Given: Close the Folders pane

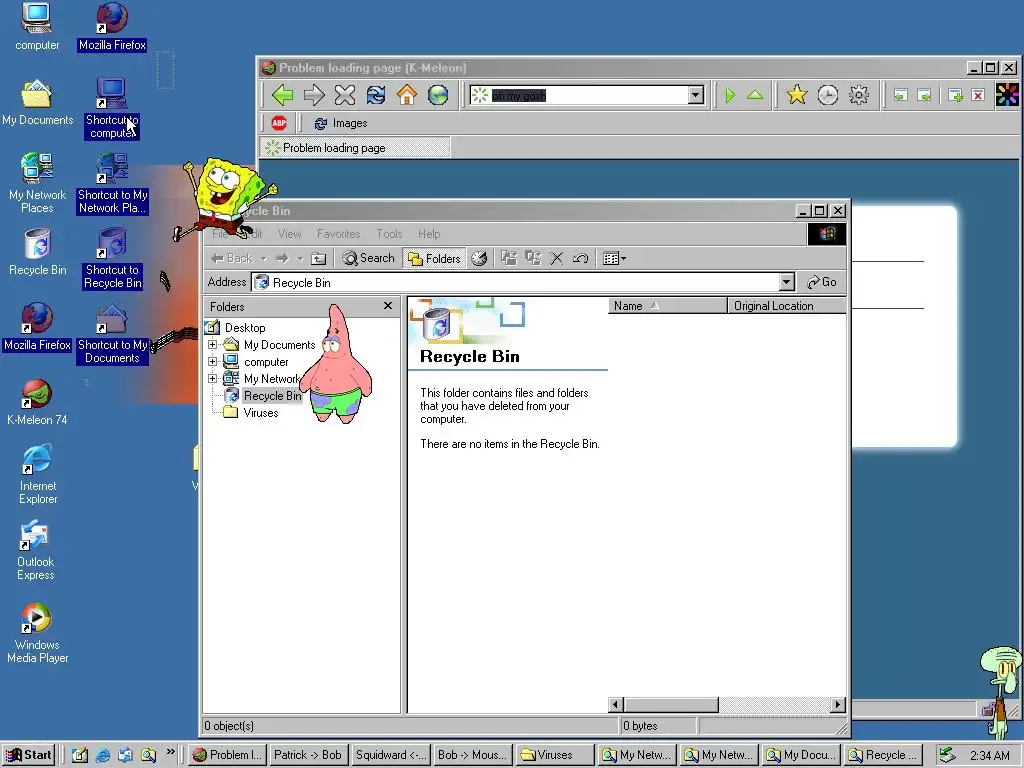Looking at the screenshot, I should tap(388, 306).
